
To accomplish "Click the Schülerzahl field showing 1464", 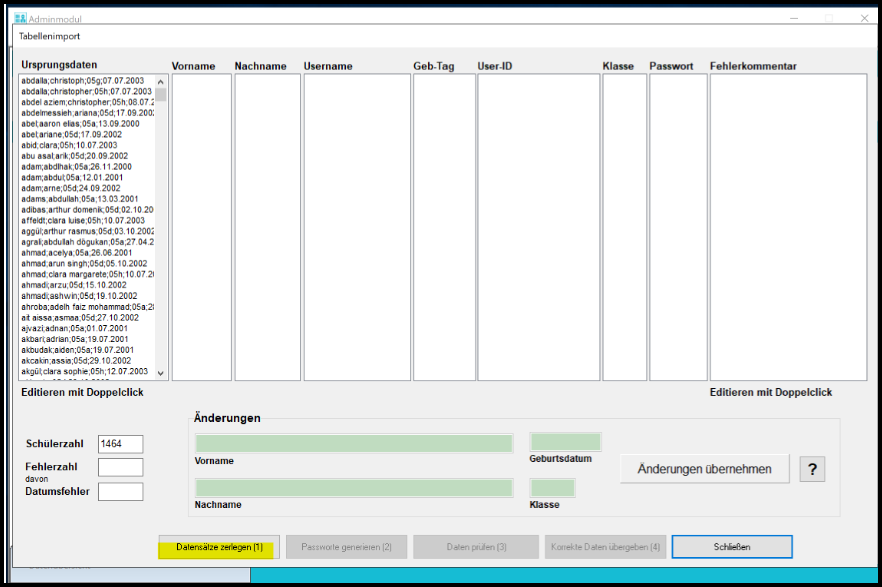I will pos(120,444).
